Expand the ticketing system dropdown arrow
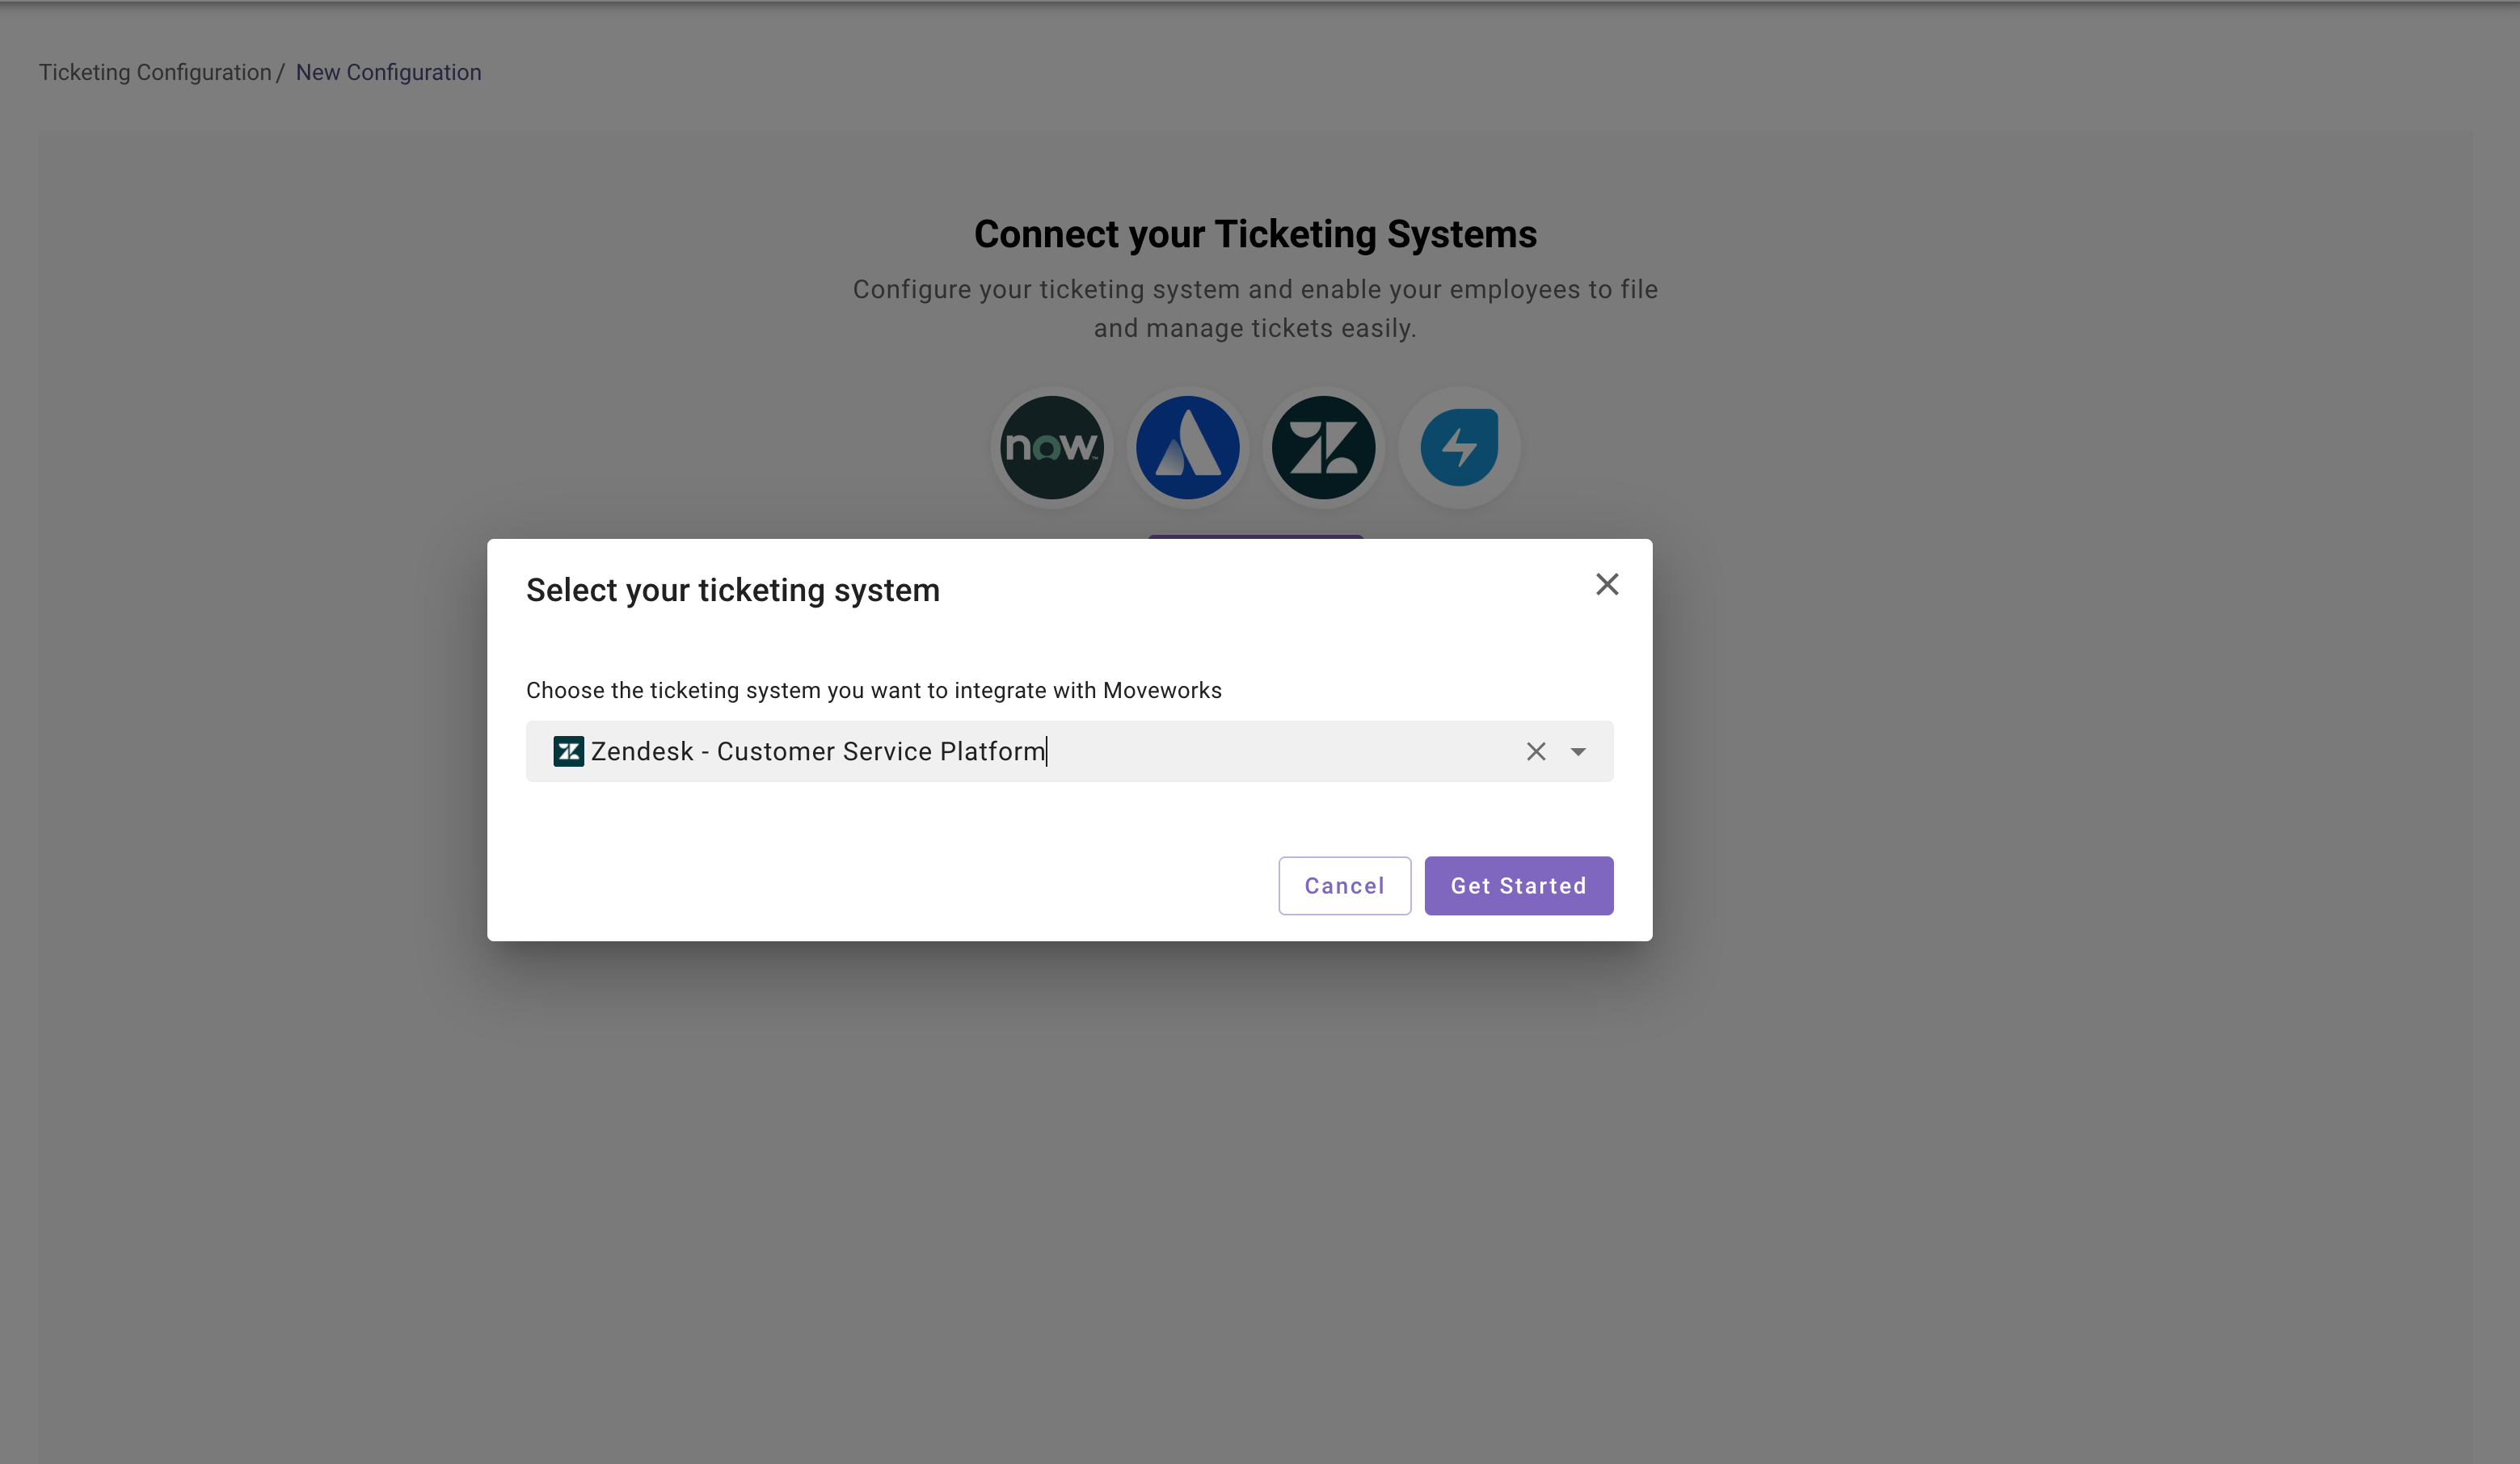2520x1464 pixels. coord(1578,751)
